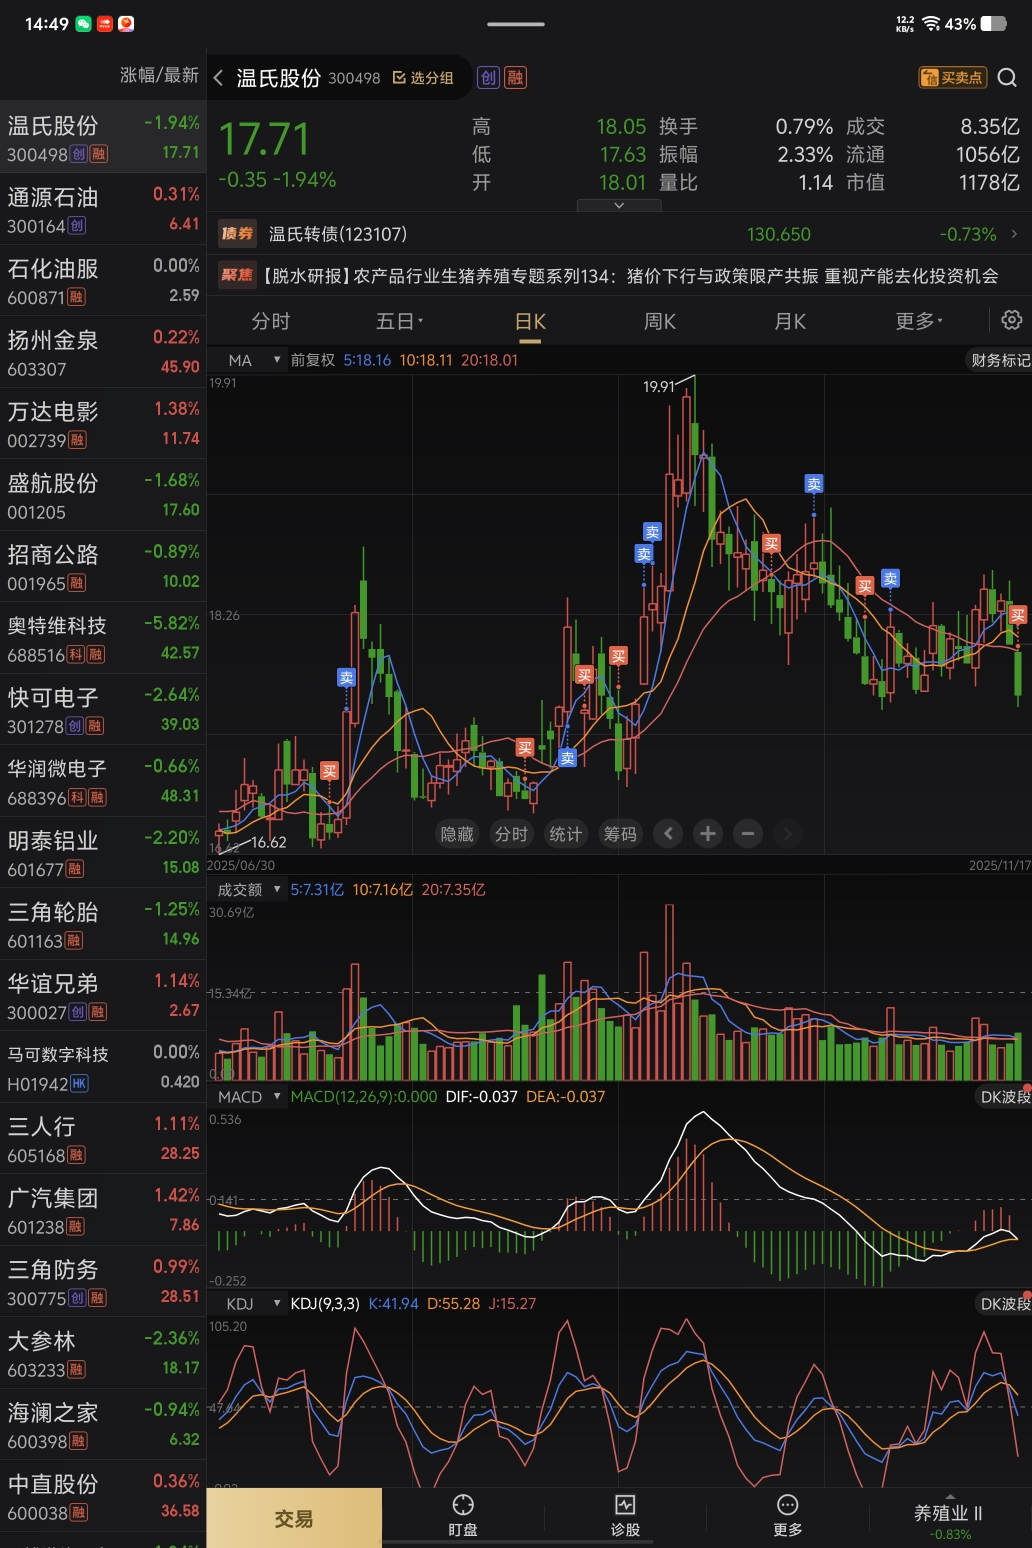Move chart left with the arrow button
The height and width of the screenshot is (1548, 1032).
pyautogui.click(x=668, y=833)
